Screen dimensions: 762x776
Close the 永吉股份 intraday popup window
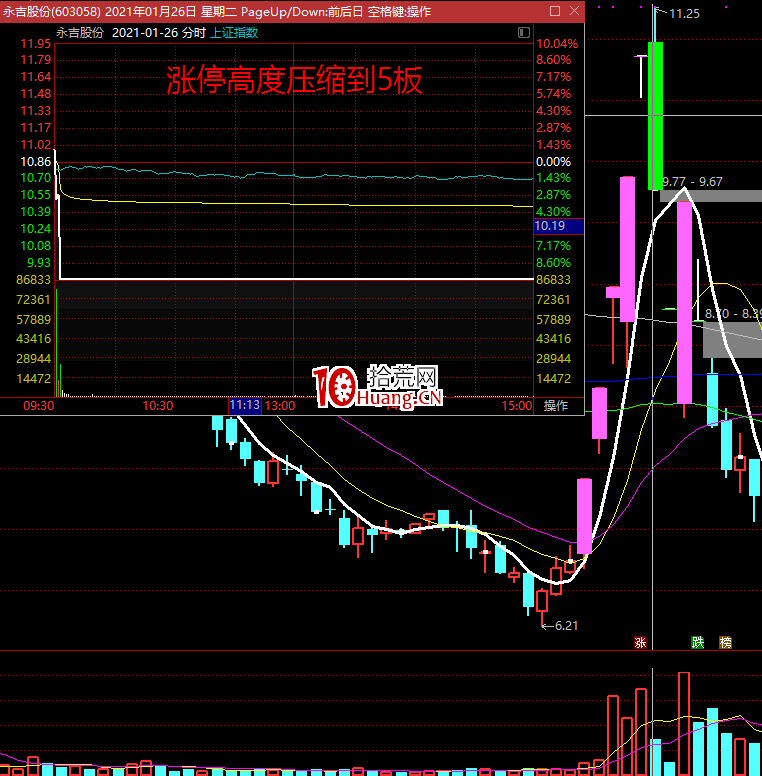pyautogui.click(x=574, y=11)
